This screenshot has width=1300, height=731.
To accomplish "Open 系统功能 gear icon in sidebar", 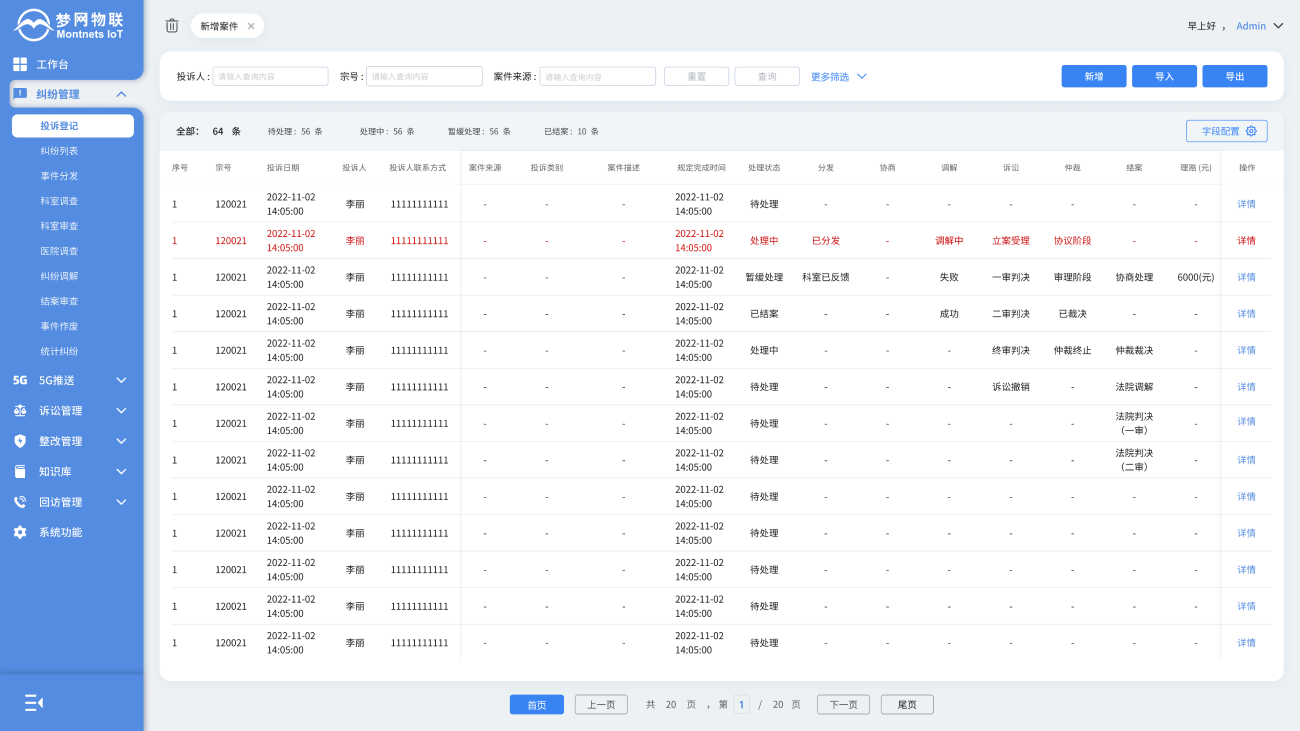I will click(x=20, y=533).
